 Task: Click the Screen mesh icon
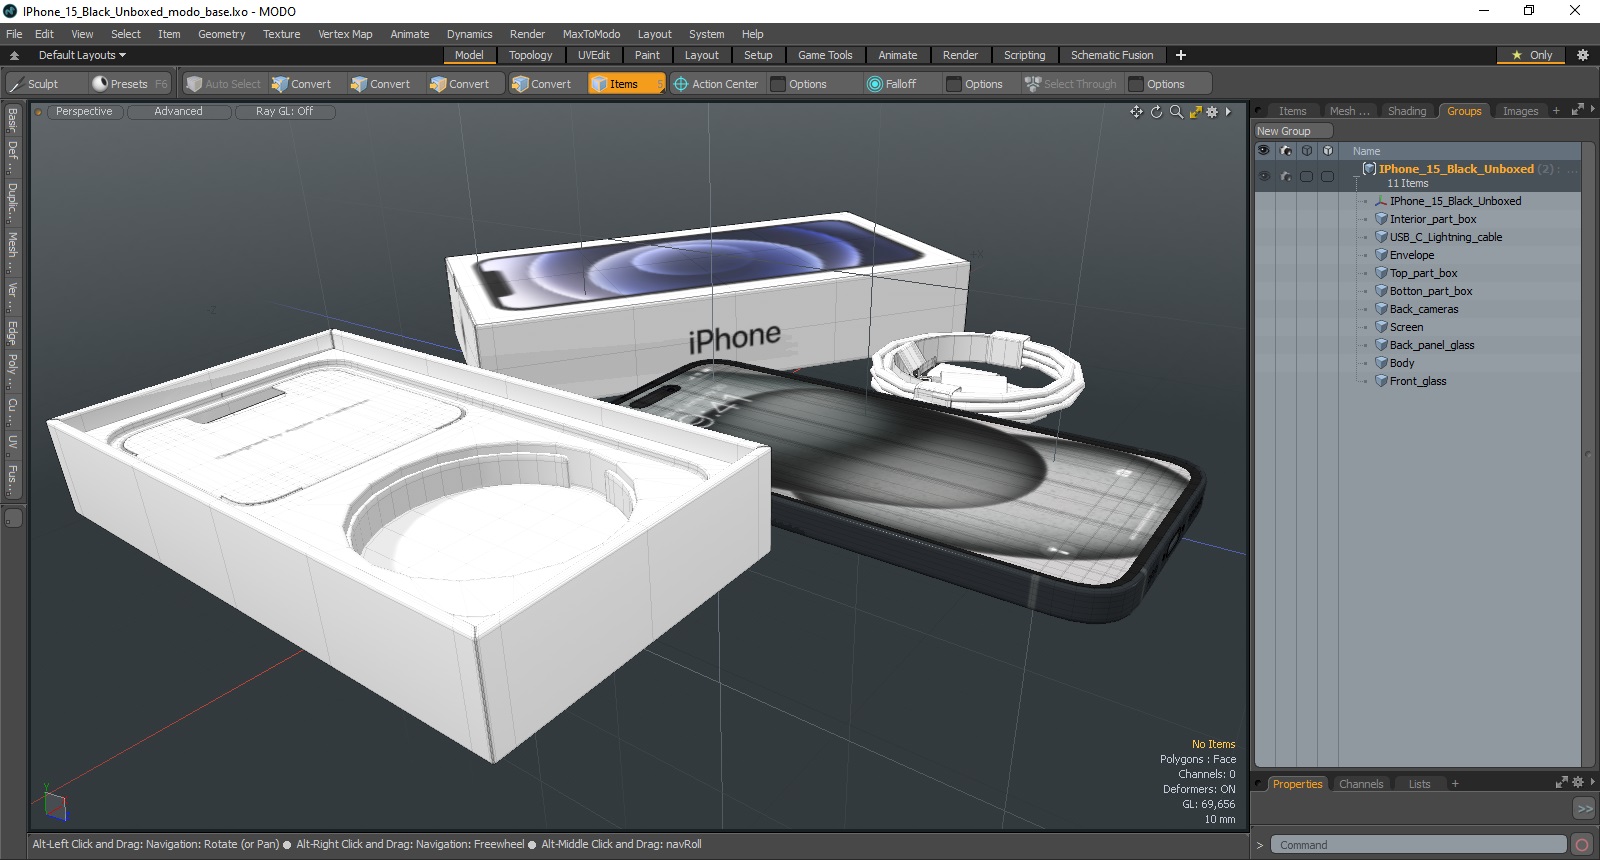coord(1381,327)
